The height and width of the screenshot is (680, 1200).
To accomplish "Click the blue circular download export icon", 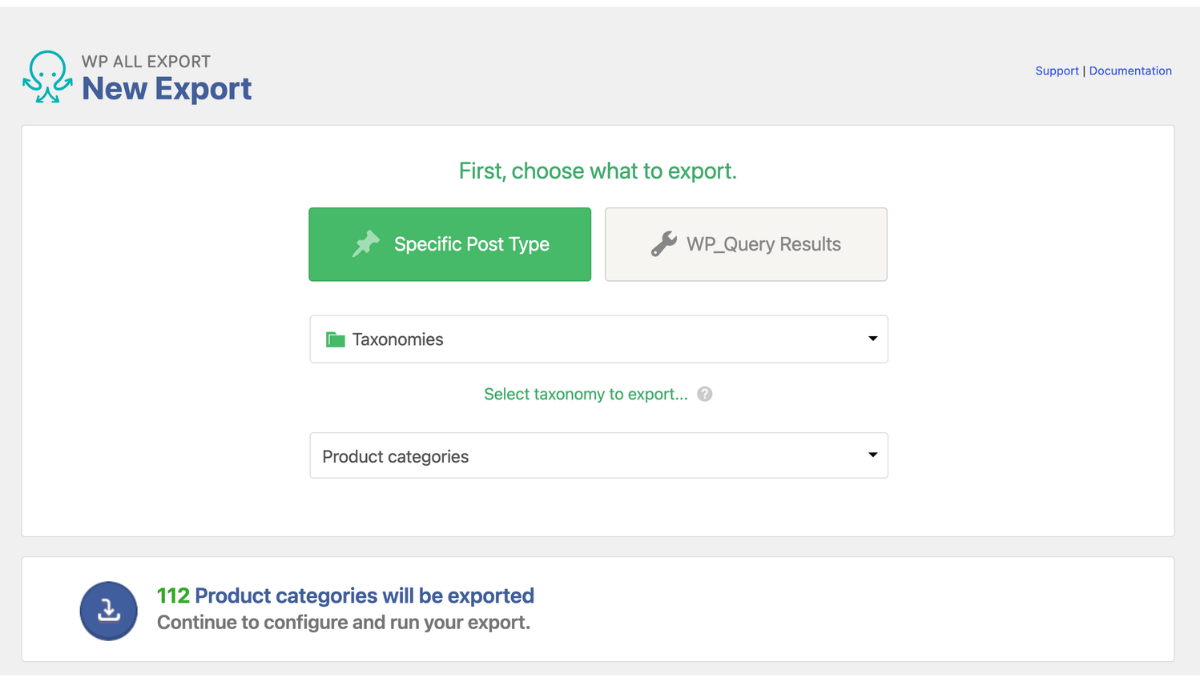I will 108,610.
